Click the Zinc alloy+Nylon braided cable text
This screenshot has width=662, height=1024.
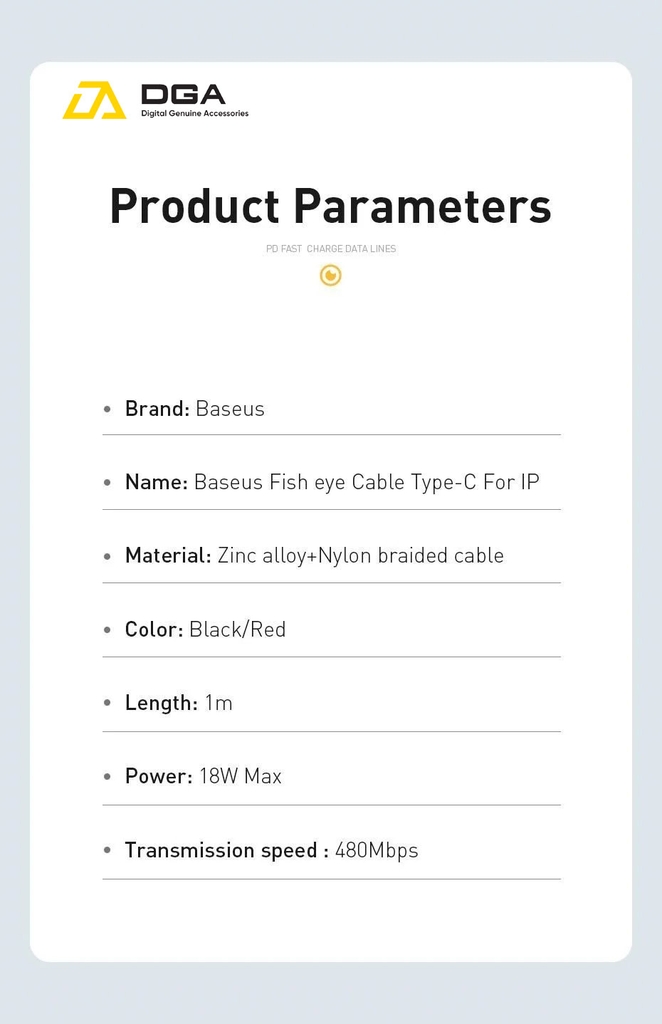[x=360, y=556]
